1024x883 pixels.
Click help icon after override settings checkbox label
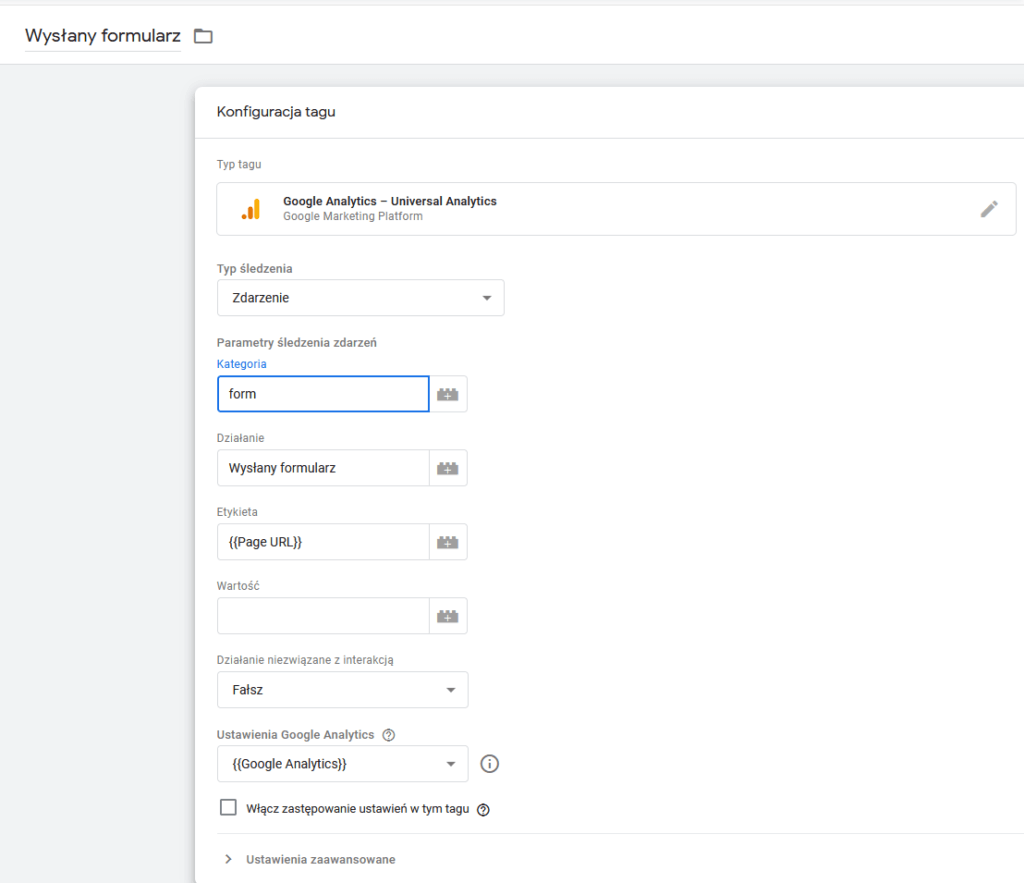(483, 809)
